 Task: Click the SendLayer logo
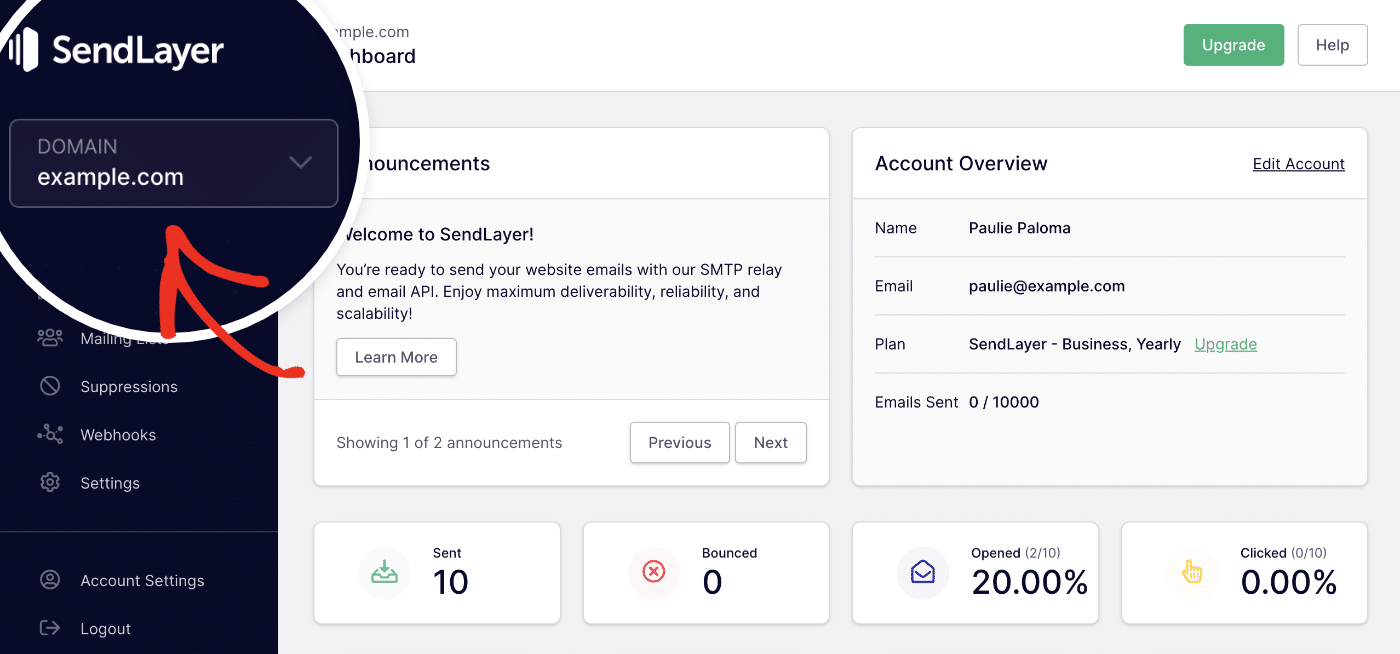117,48
